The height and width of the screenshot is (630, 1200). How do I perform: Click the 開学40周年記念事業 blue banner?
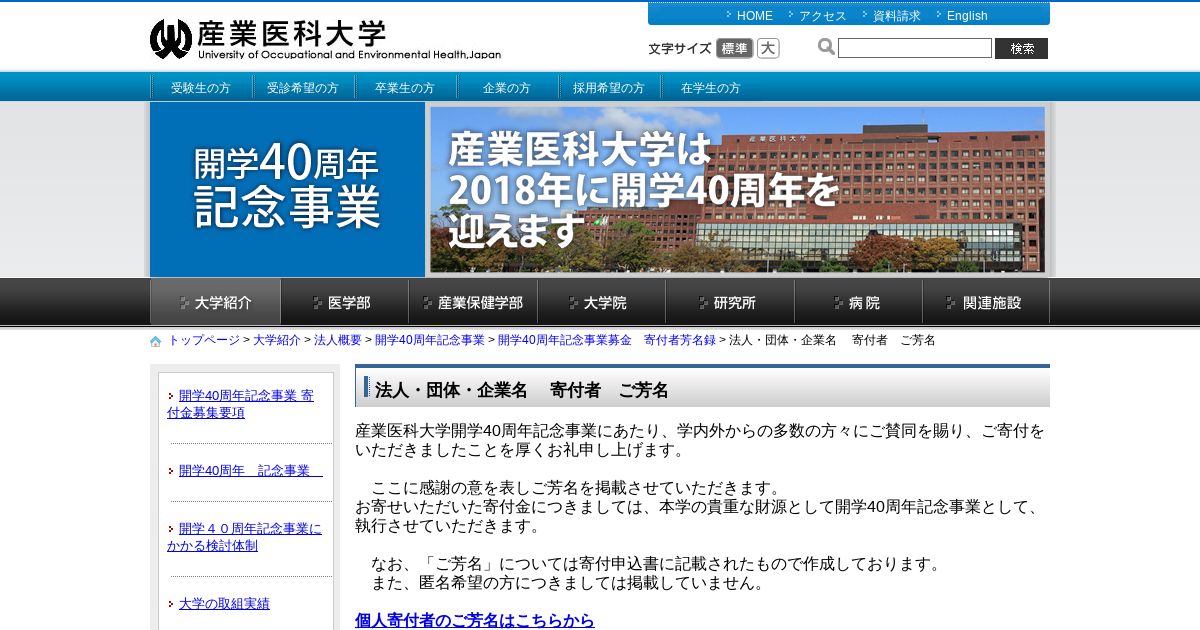(288, 189)
